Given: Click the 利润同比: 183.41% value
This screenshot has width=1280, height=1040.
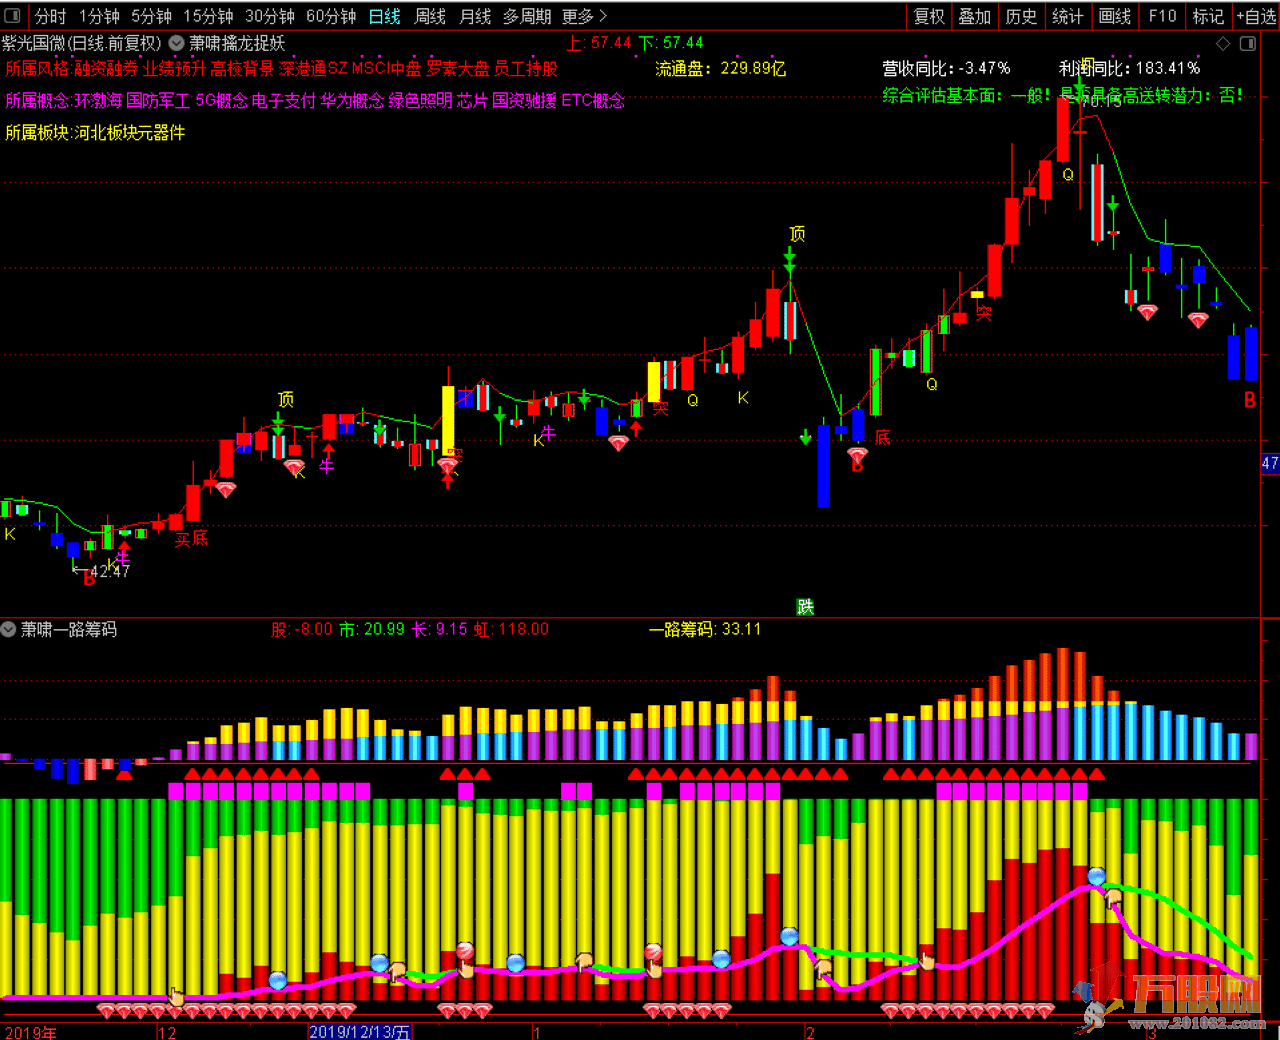Looking at the screenshot, I should (x=1129, y=69).
